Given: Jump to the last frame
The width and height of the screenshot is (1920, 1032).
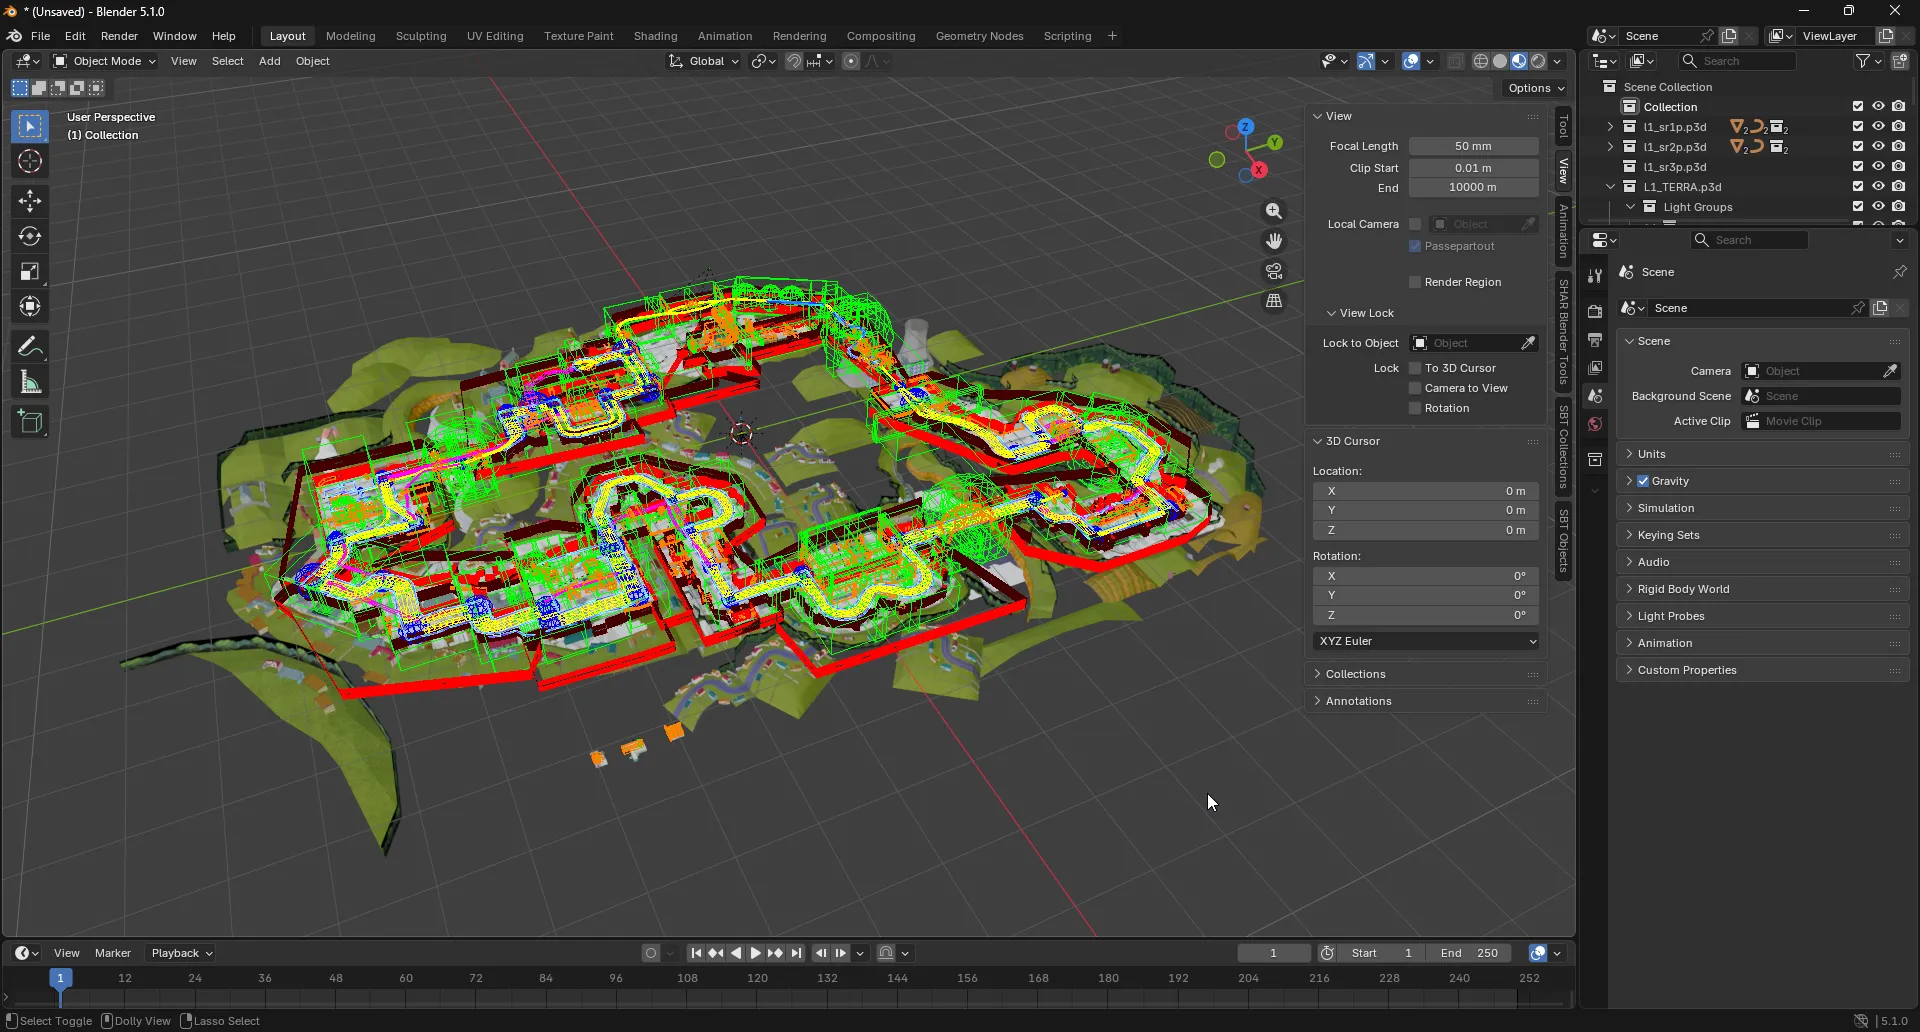Looking at the screenshot, I should pos(796,953).
